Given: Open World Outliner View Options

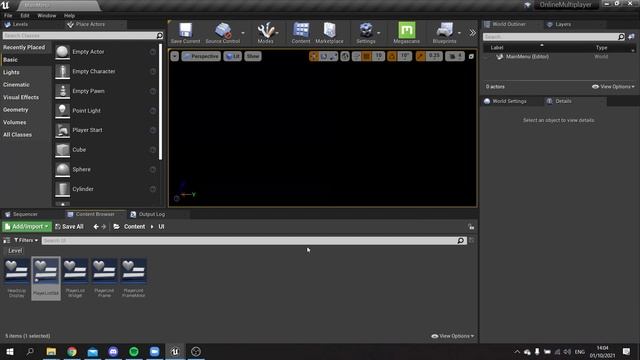Looking at the screenshot, I should tap(613, 87).
